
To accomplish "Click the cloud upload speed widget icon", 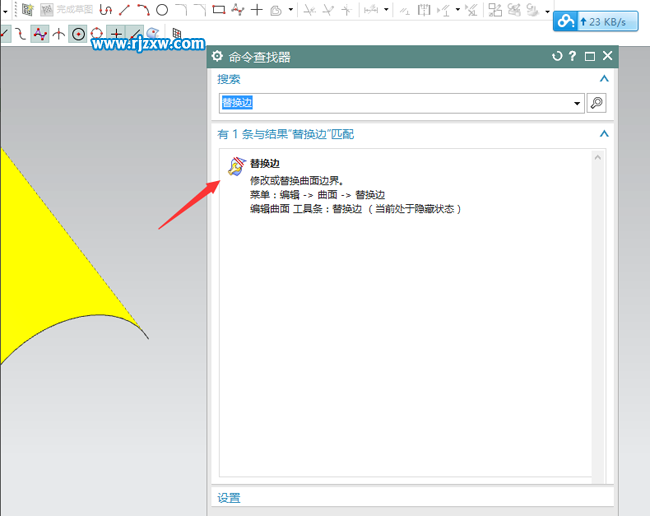I will [565, 21].
